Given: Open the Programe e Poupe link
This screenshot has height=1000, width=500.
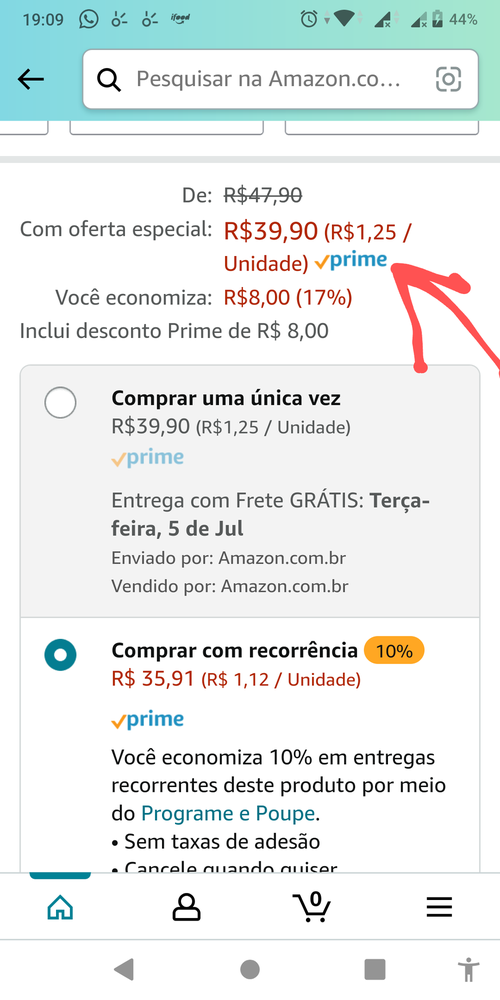Looking at the screenshot, I should [228, 813].
